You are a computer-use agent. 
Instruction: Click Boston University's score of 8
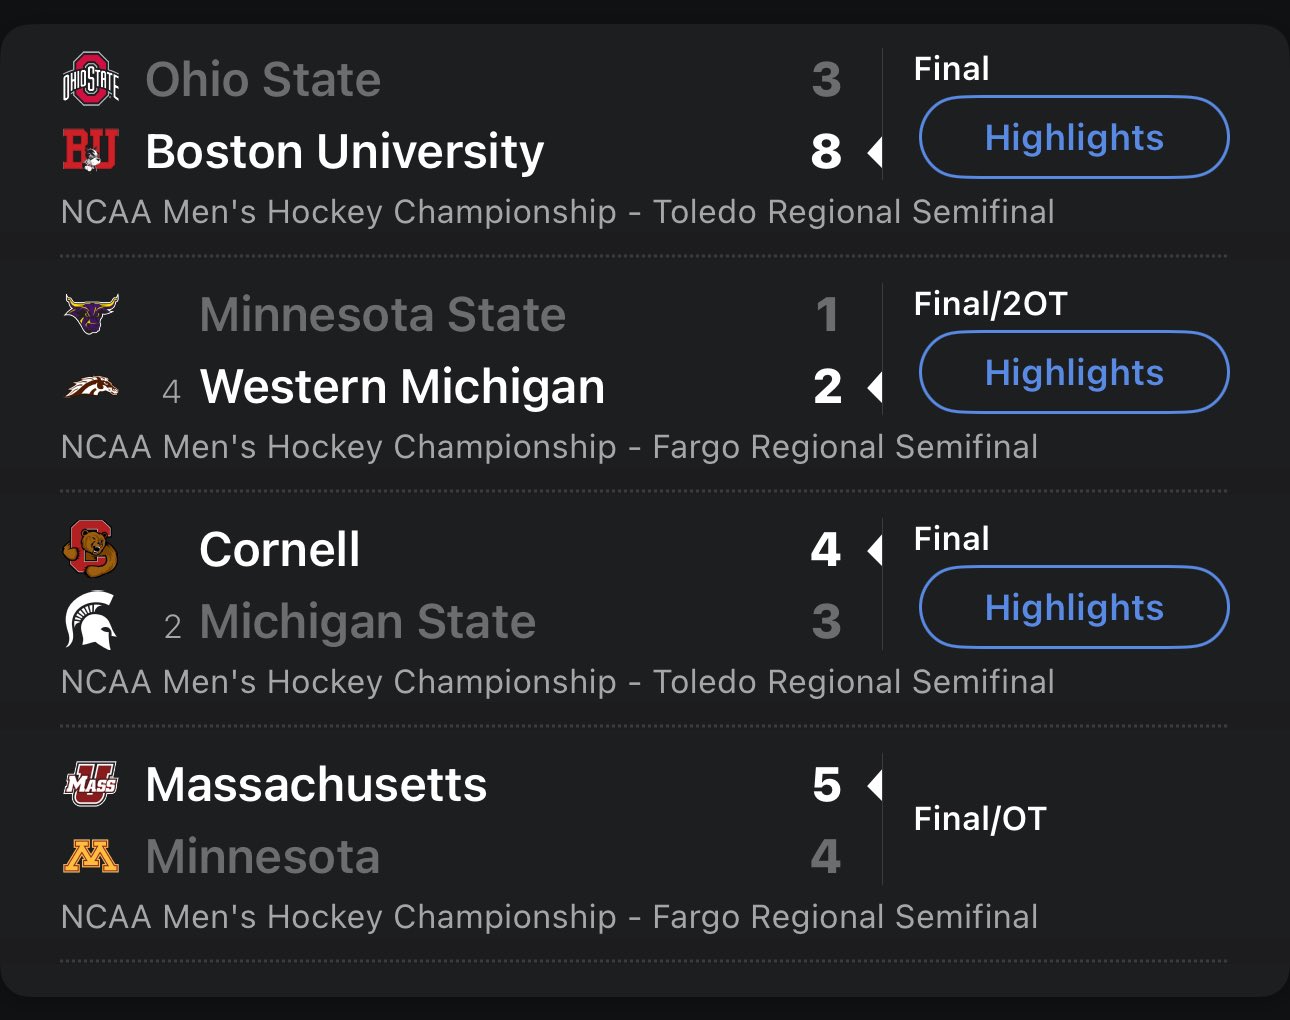click(826, 152)
